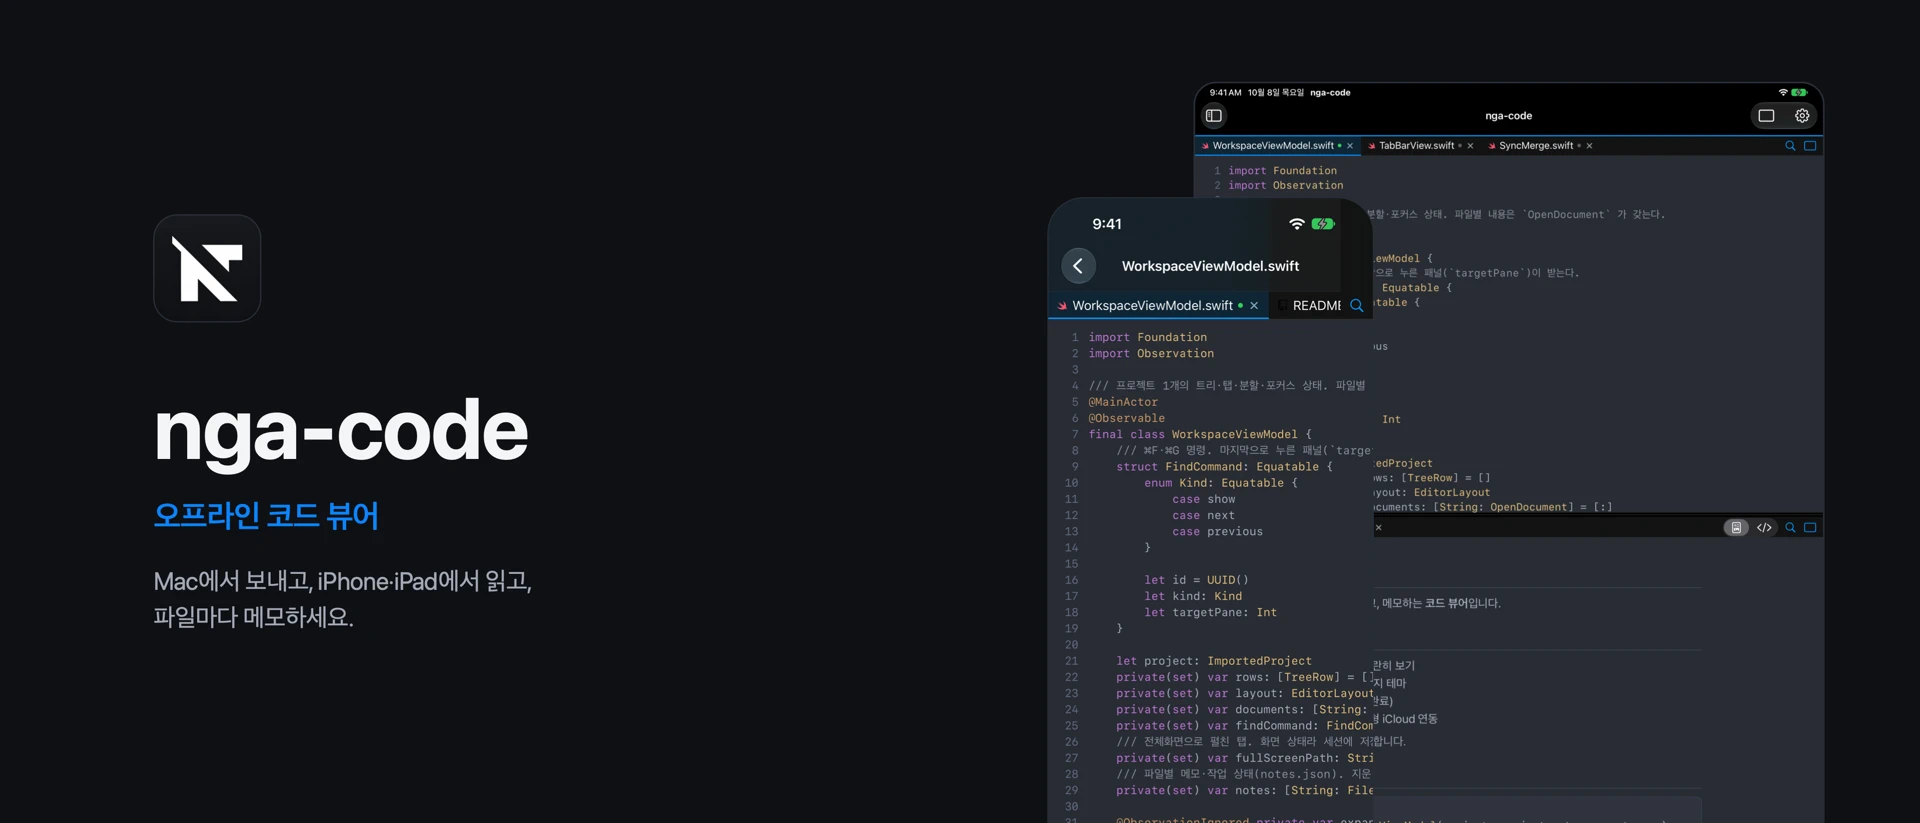Click the iPad title nga-code in toolbar
This screenshot has width=1920, height=823.
1508,116
